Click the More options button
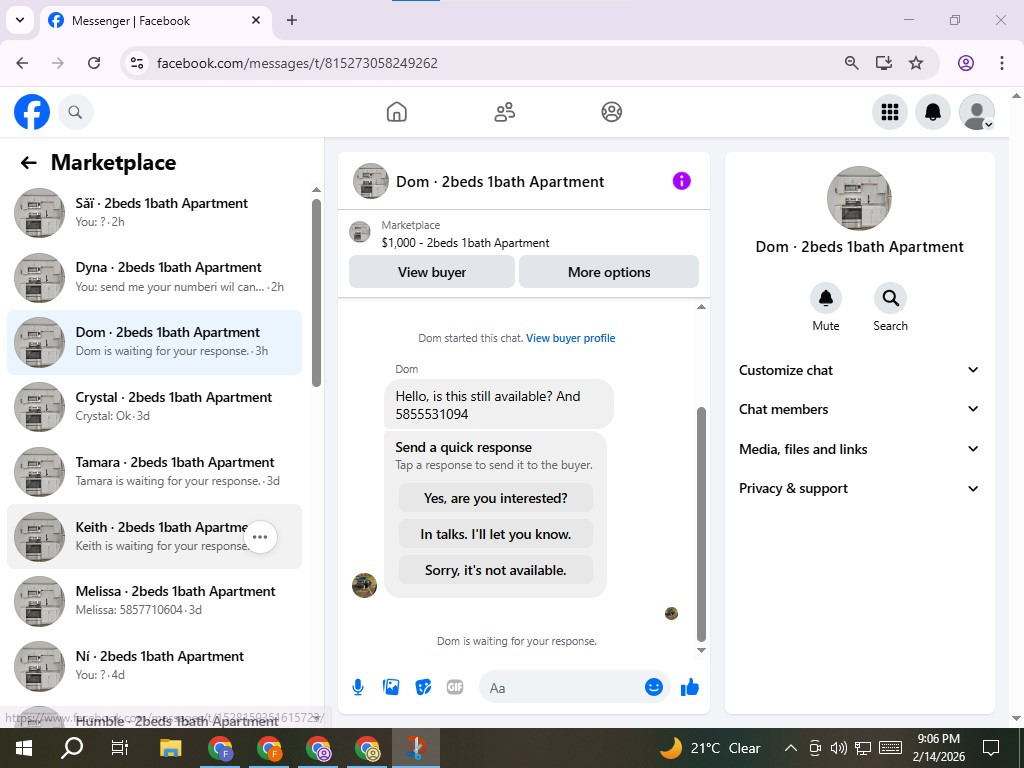Image resolution: width=1024 pixels, height=768 pixels. point(609,272)
